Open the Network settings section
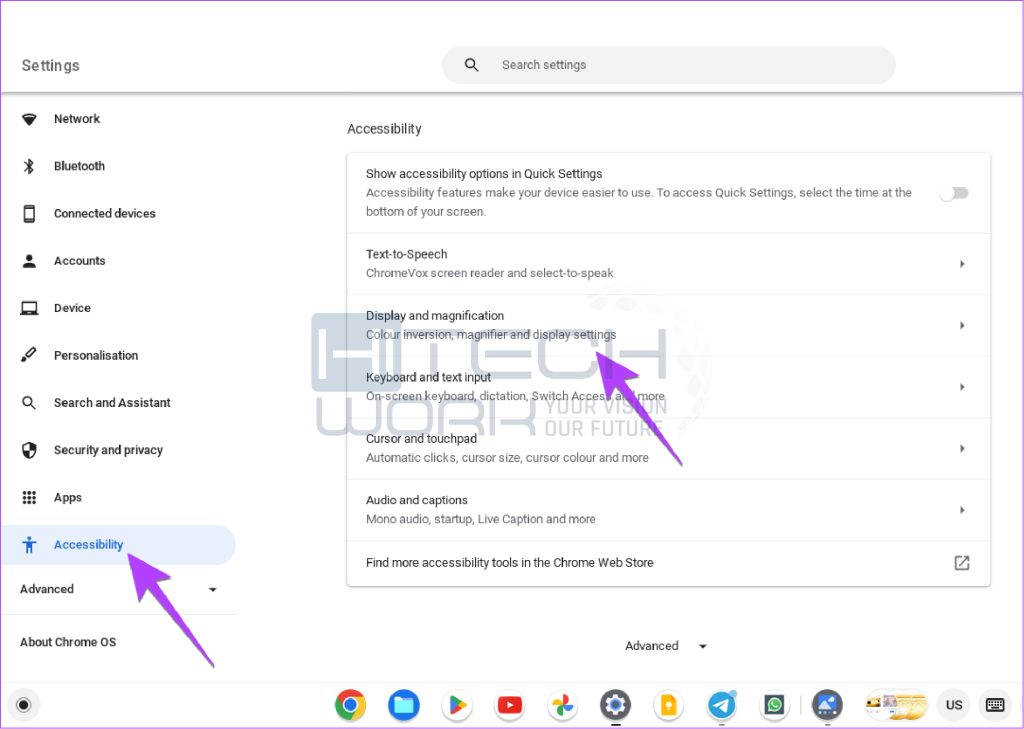Viewport: 1024px width, 729px height. (x=77, y=119)
